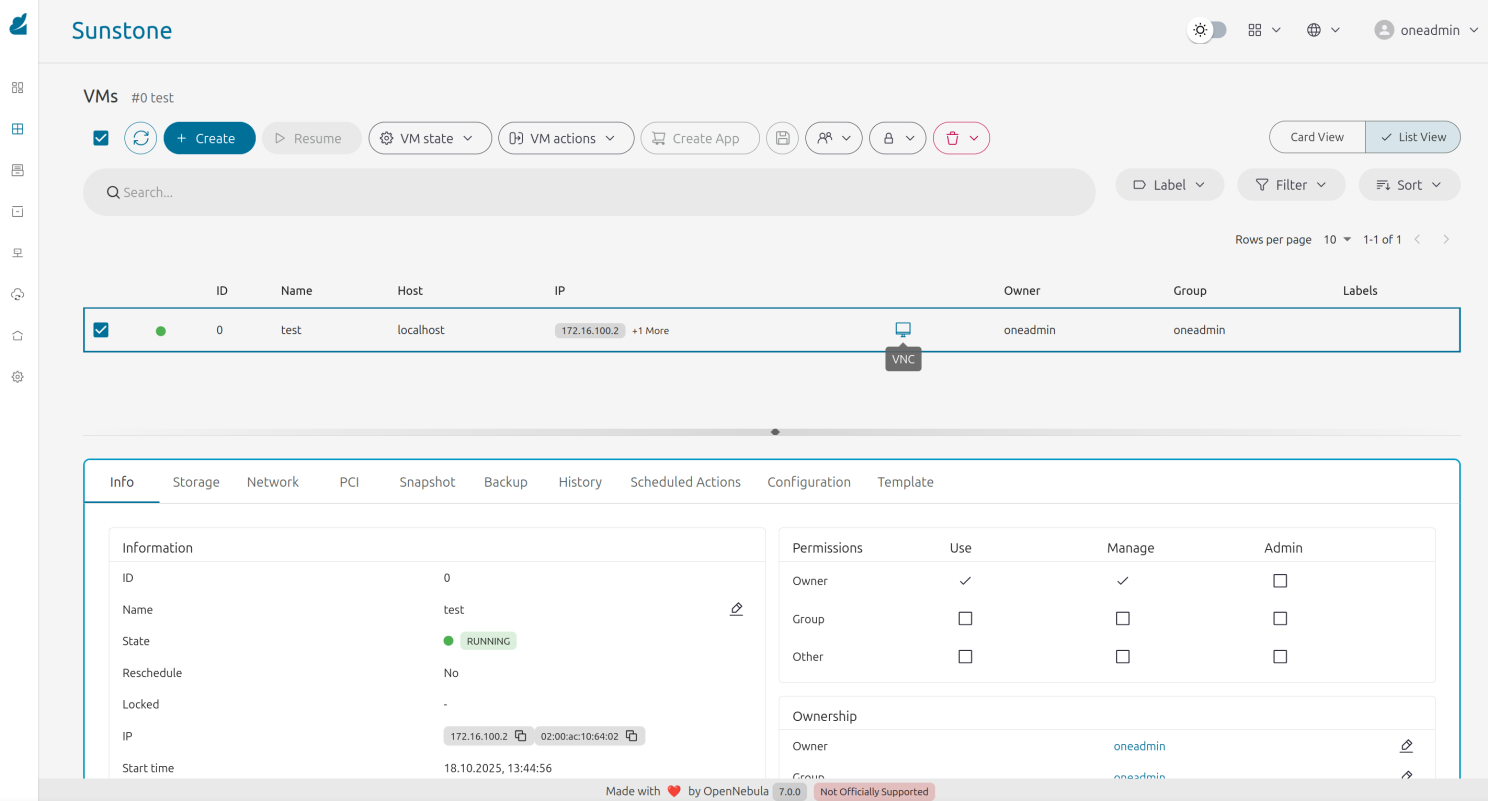Open the Scheduled Actions tab

click(685, 482)
